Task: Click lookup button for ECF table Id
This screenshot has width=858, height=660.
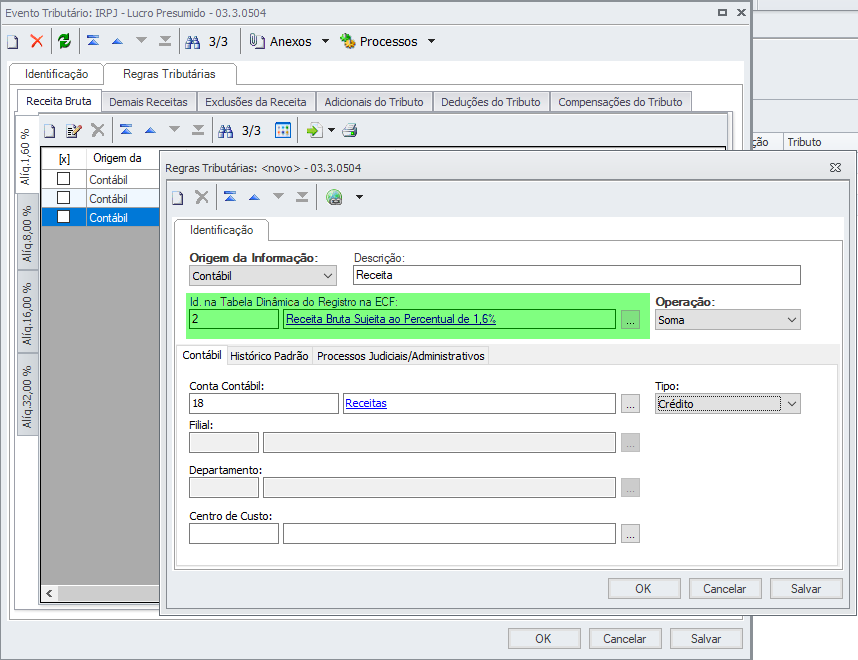Action: [x=630, y=320]
